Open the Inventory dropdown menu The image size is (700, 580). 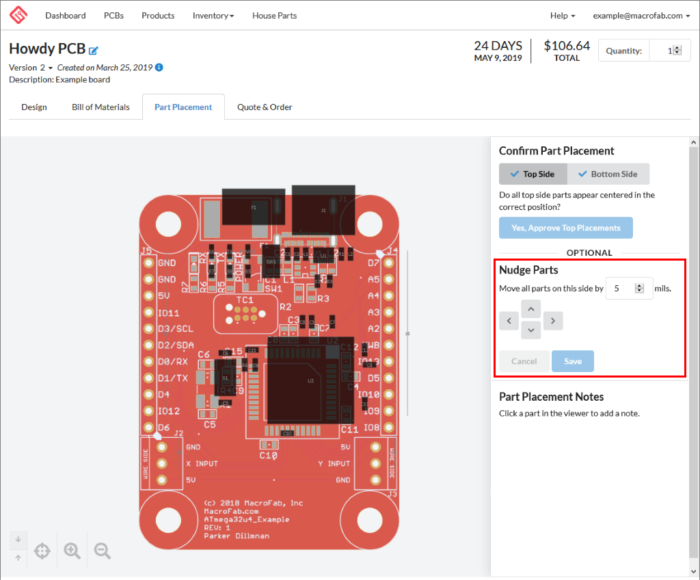213,16
